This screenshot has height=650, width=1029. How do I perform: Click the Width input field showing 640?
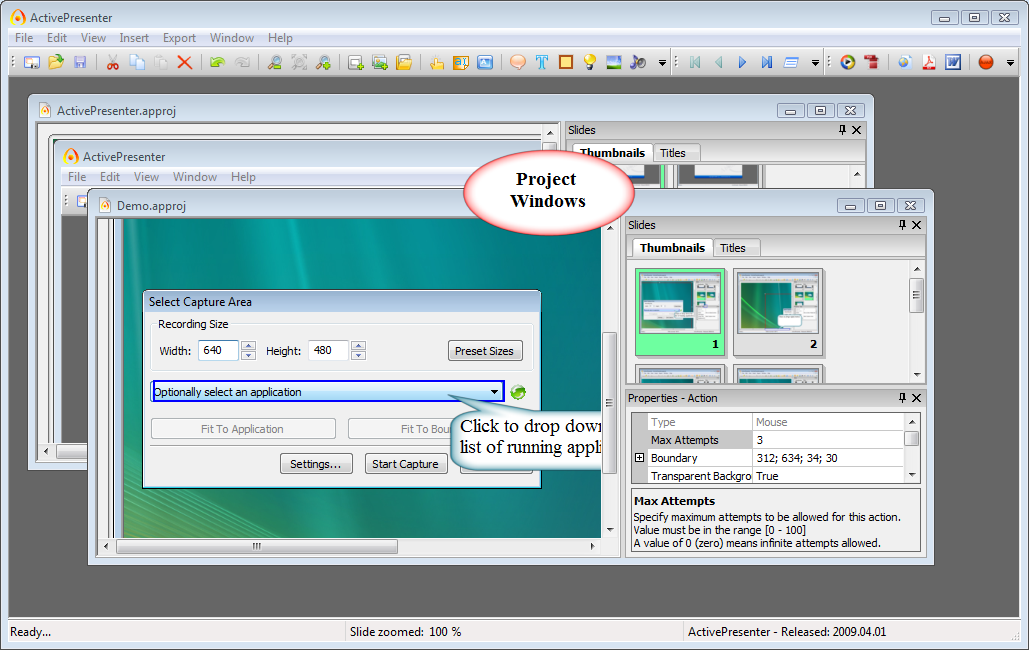click(x=219, y=351)
